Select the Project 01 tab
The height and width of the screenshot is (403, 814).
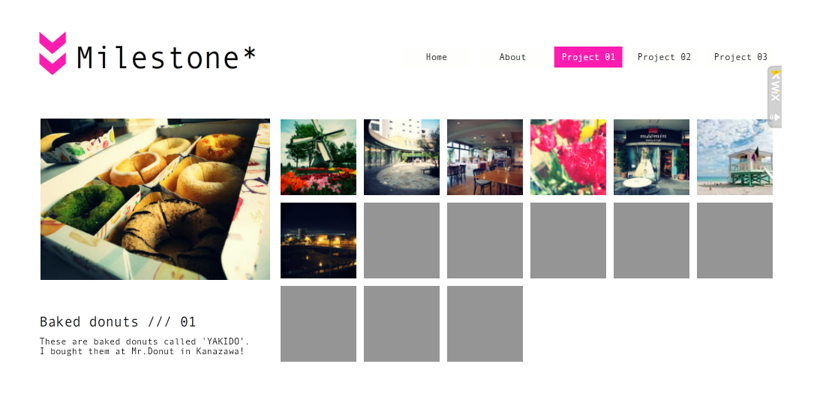tap(588, 57)
